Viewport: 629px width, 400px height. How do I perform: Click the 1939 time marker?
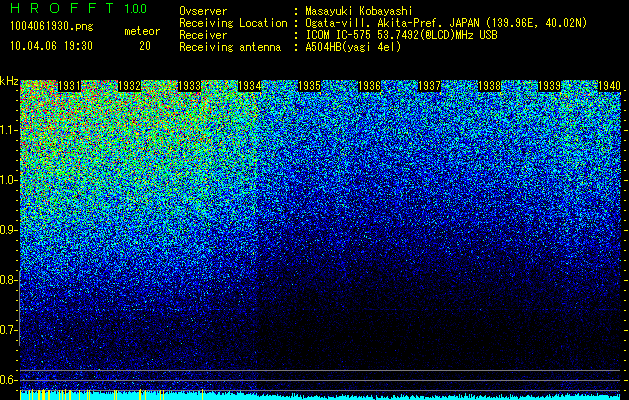550,86
